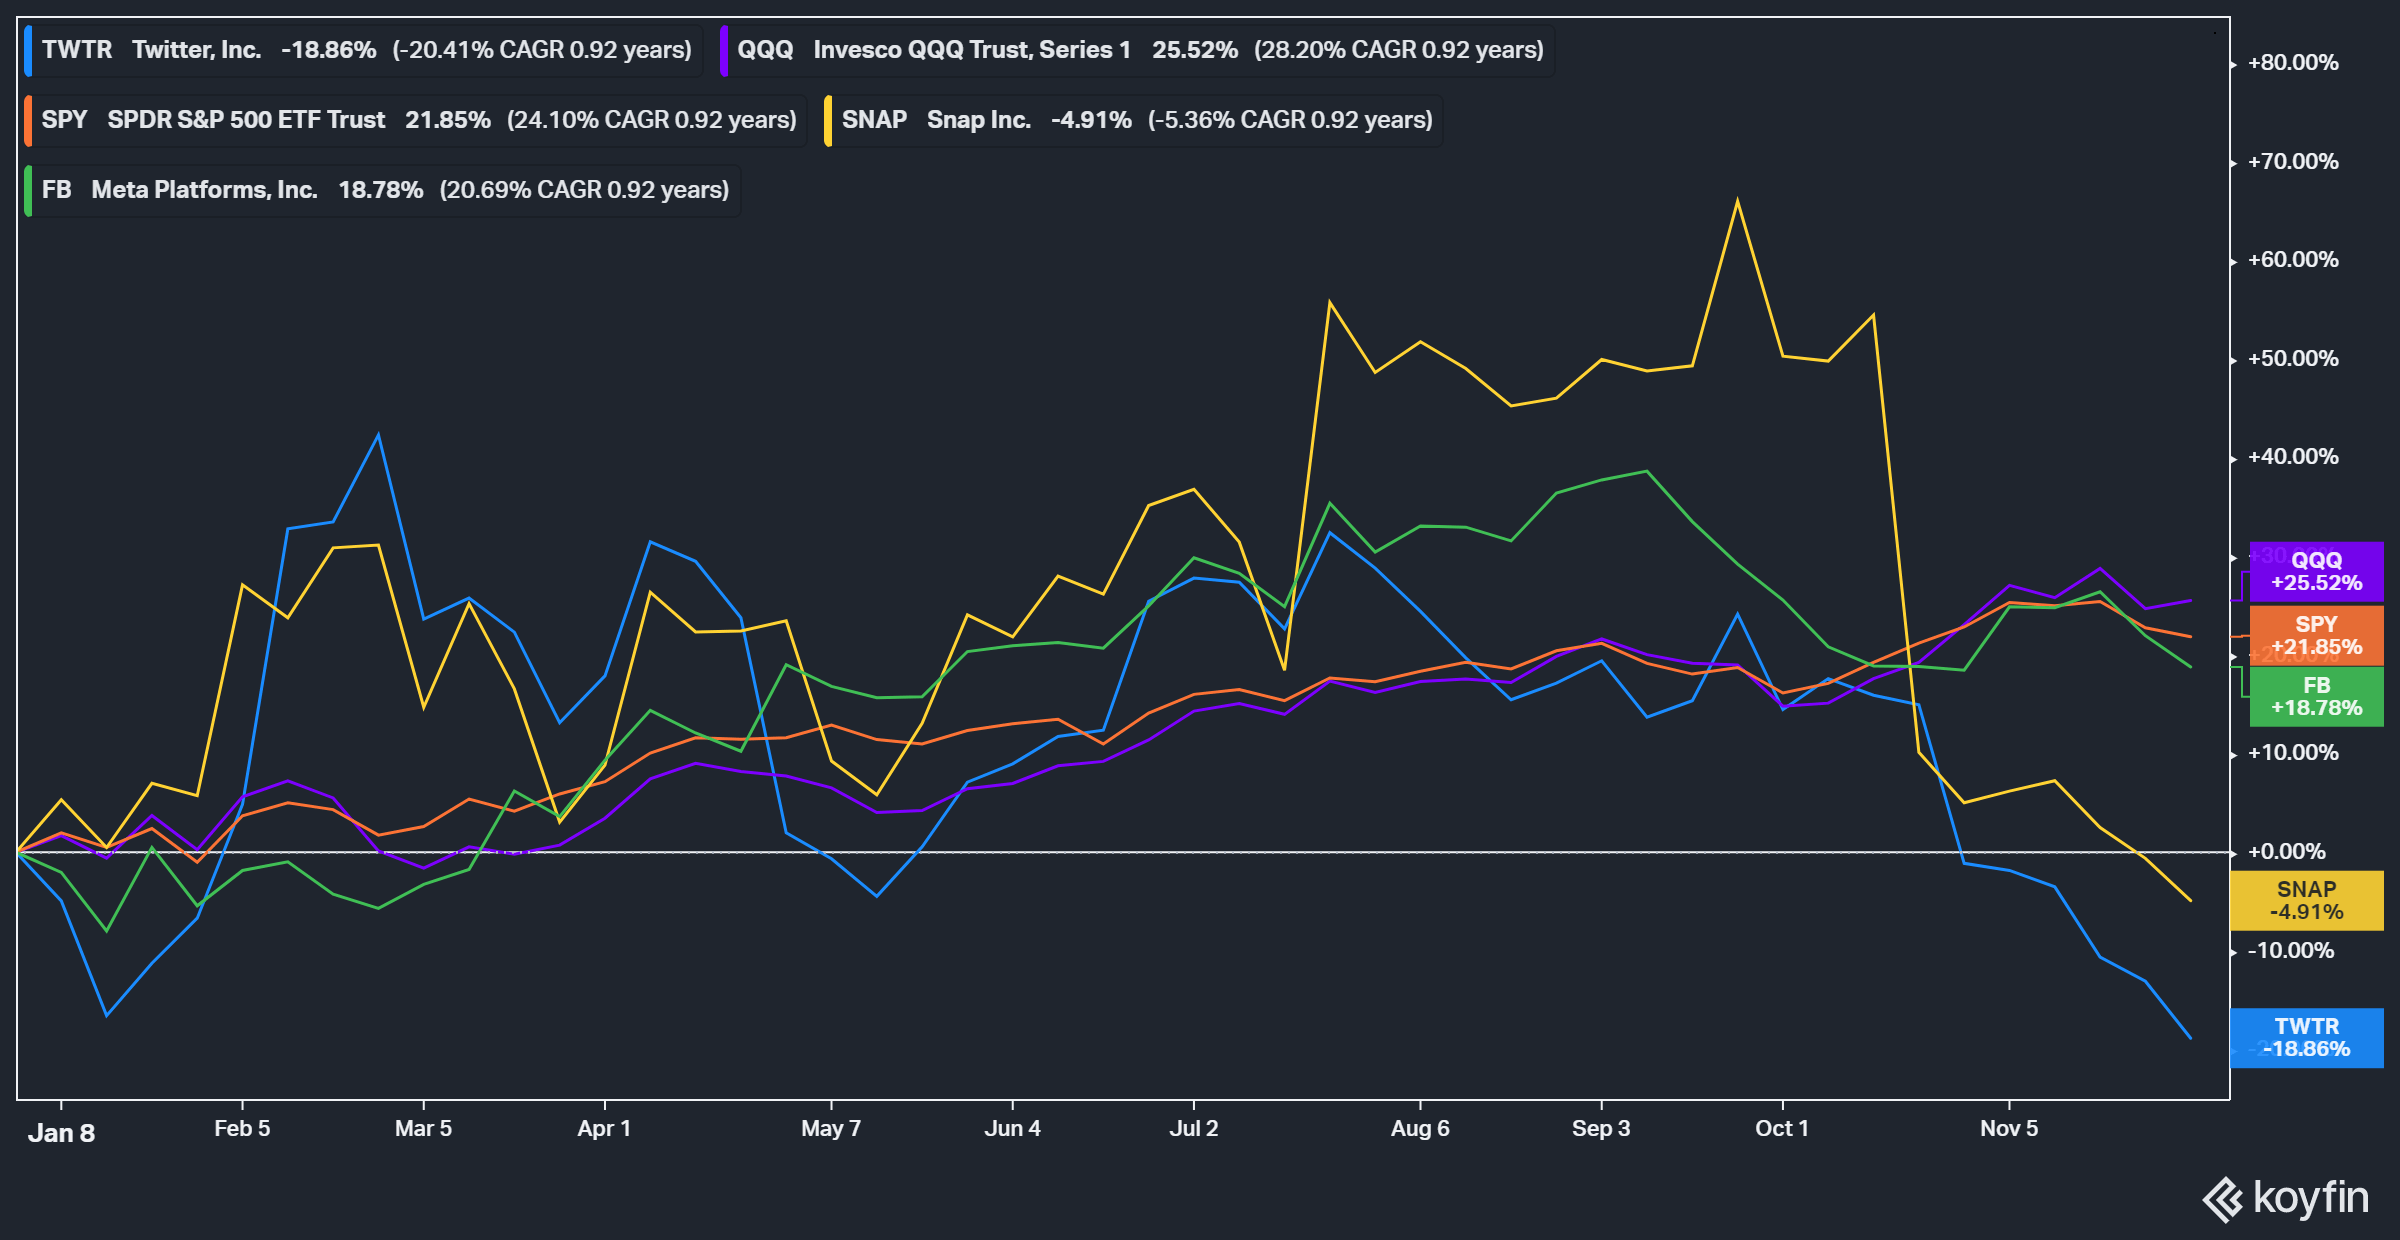Click the Apr 1 date label
The width and height of the screenshot is (2400, 1240).
point(604,1129)
